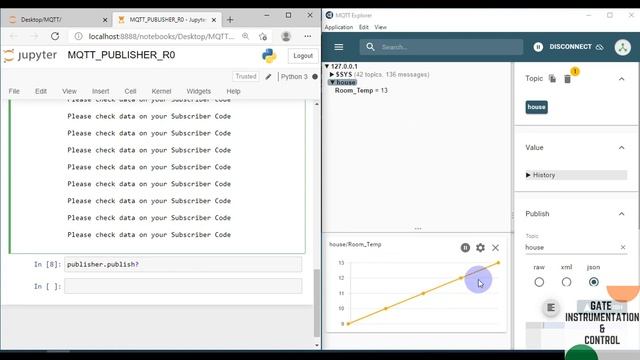
Task: Open MQTT Explorer hamburger menu
Action: coord(339,47)
